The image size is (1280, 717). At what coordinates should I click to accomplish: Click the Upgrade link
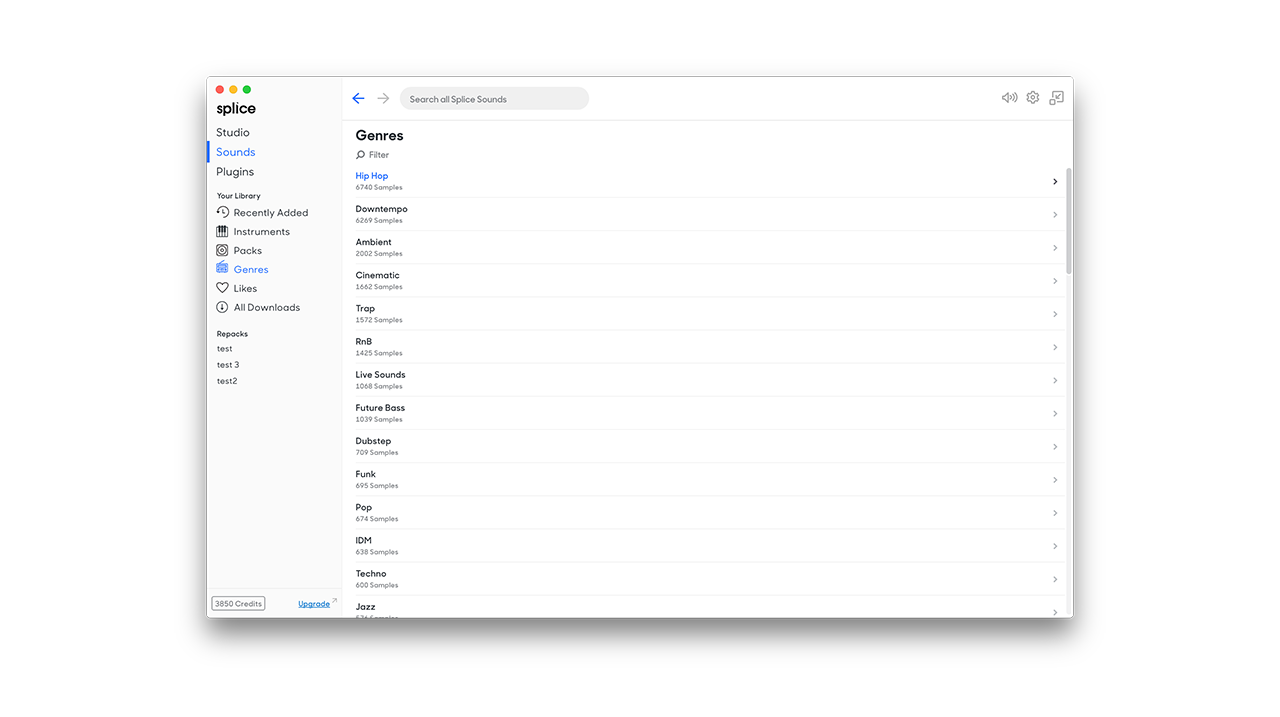(x=314, y=604)
